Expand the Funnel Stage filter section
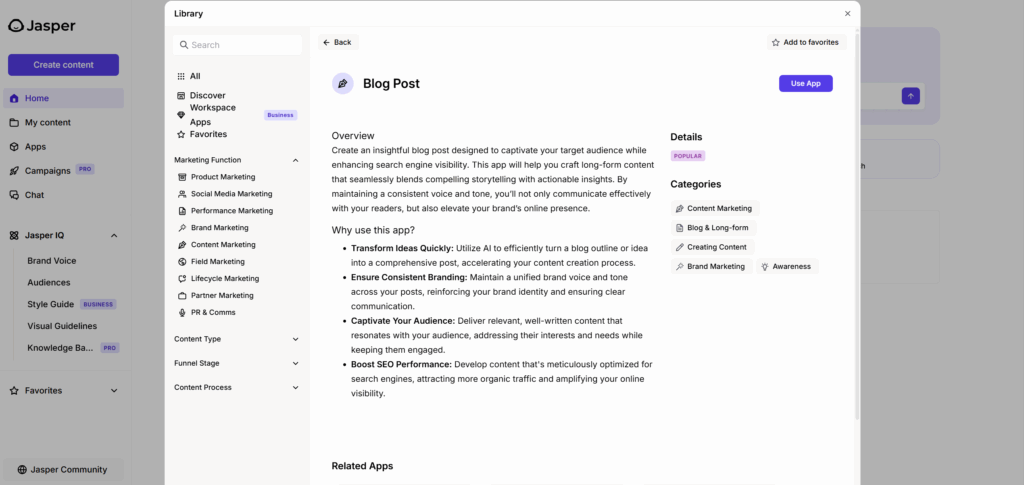Image resolution: width=1024 pixels, height=485 pixels. [x=295, y=363]
